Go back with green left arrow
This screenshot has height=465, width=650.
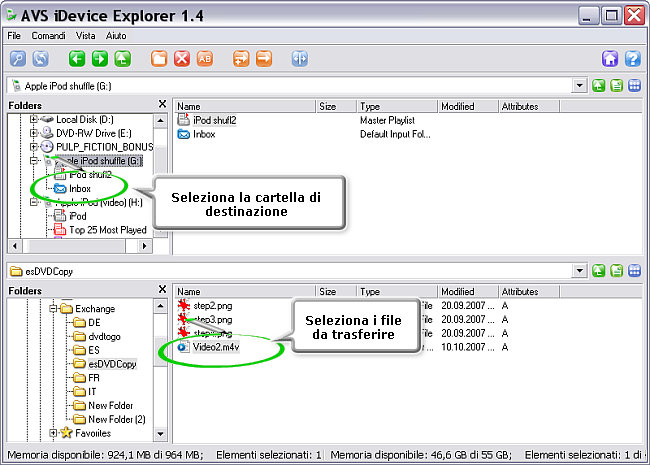[77, 58]
